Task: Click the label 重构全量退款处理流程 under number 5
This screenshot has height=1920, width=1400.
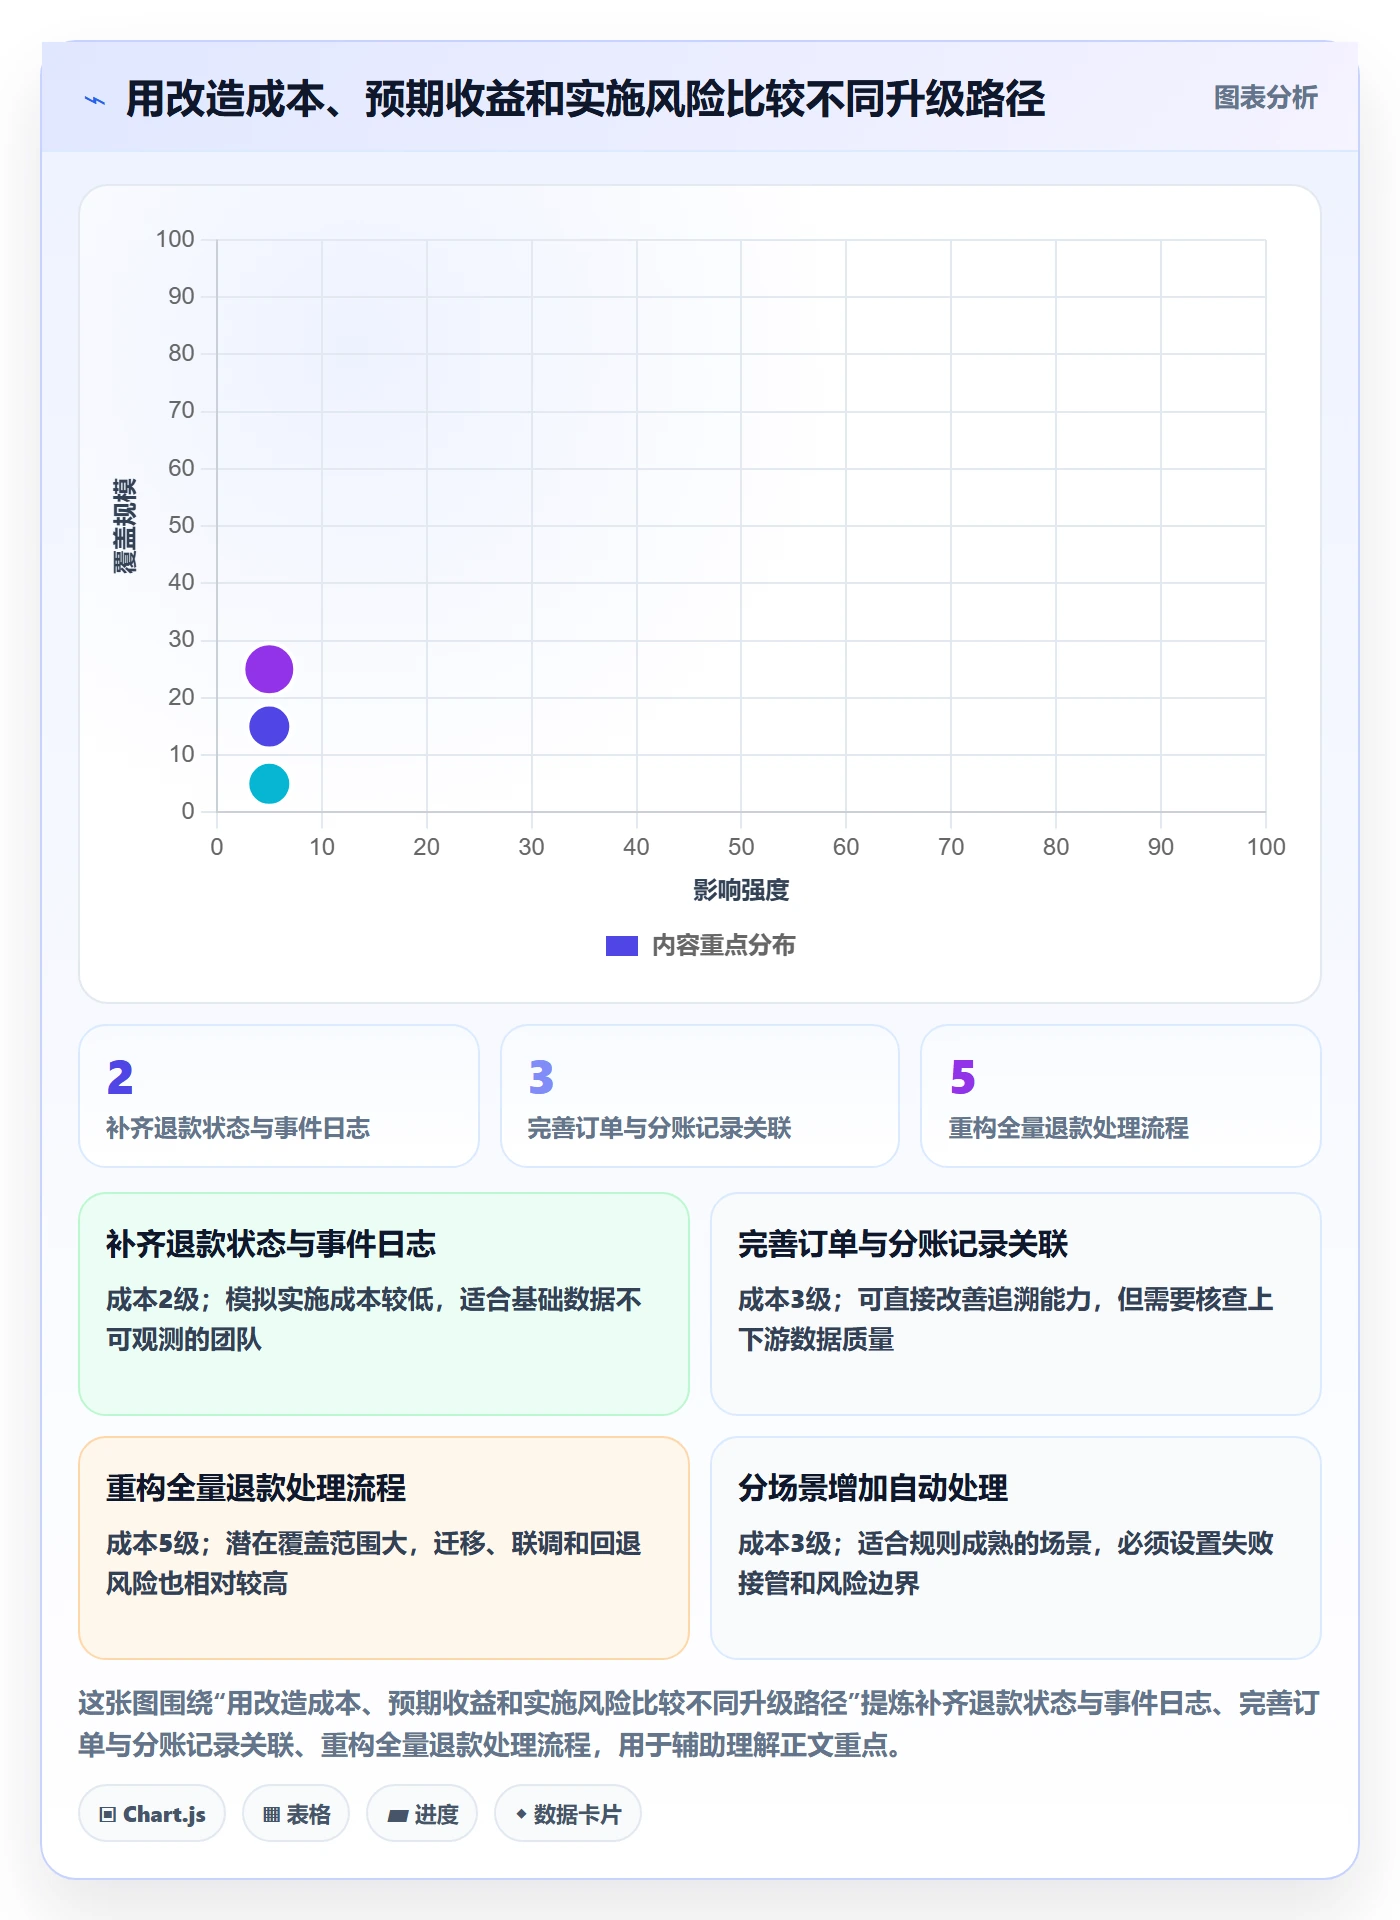Action: [x=1068, y=1128]
